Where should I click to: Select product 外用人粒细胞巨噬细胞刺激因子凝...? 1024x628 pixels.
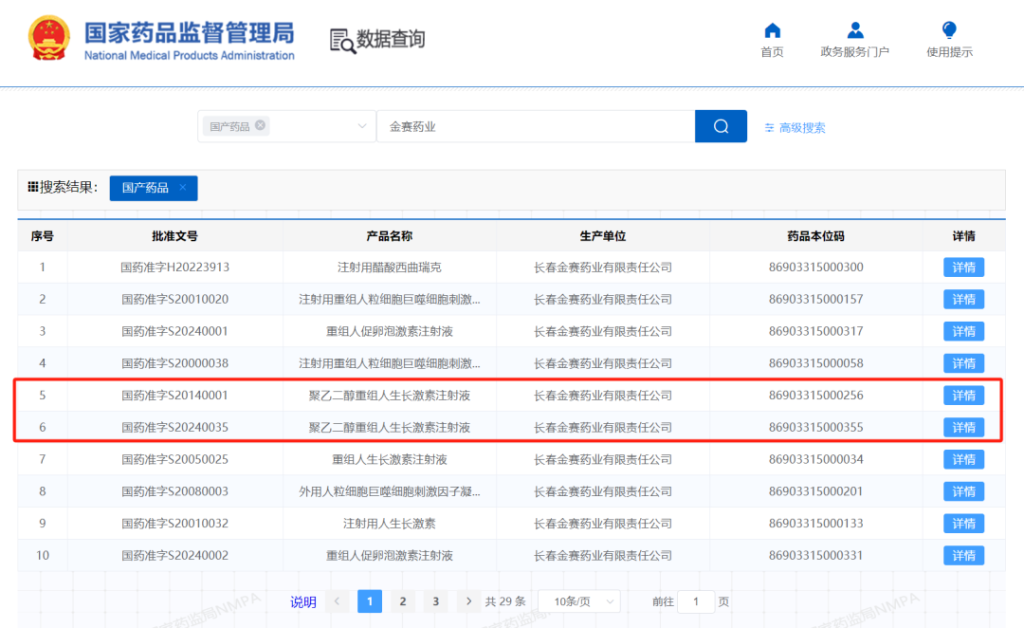pyautogui.click(x=389, y=491)
